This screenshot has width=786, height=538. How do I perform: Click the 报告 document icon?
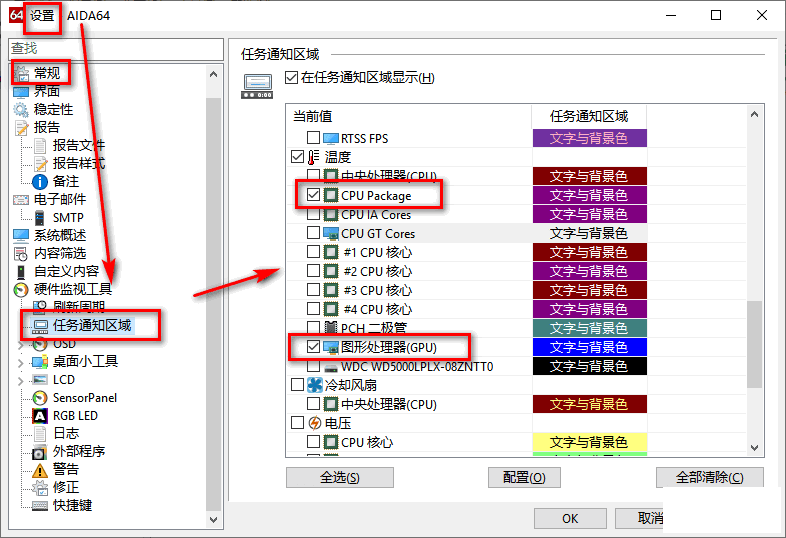22,128
